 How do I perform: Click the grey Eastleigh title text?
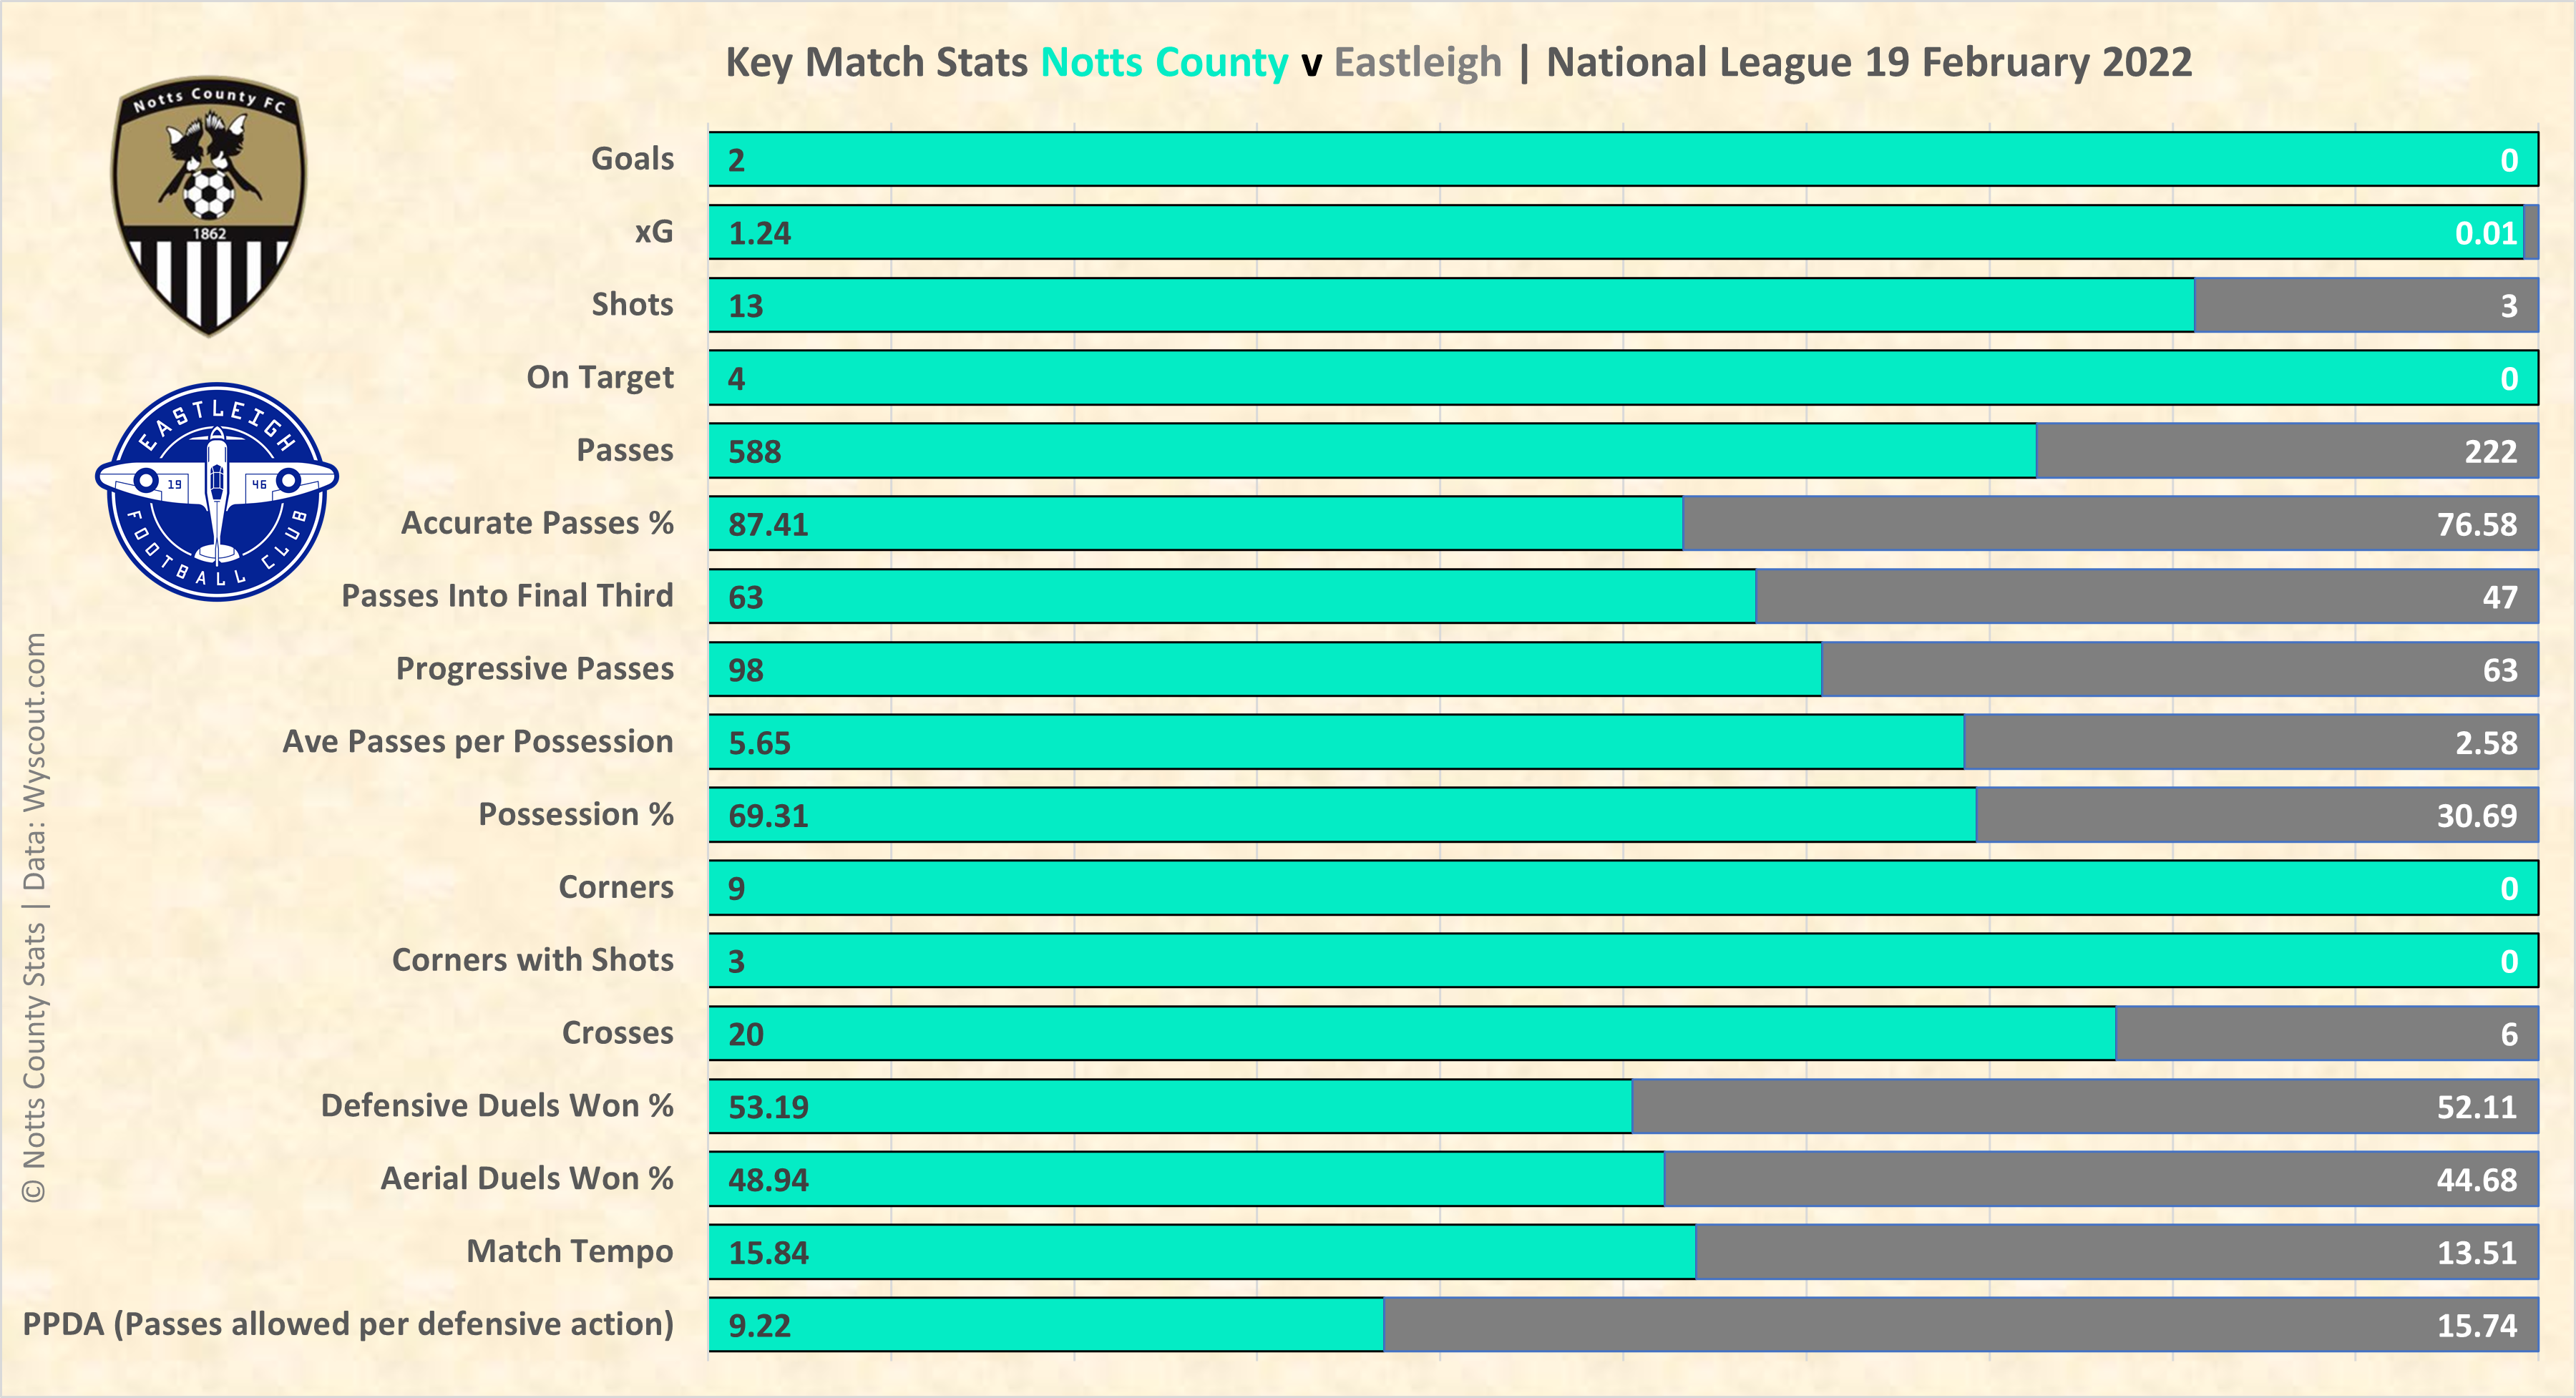pos(1417,63)
